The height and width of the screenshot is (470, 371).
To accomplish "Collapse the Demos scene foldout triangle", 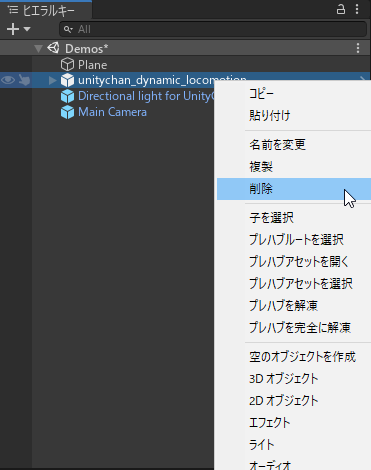I will pos(39,49).
